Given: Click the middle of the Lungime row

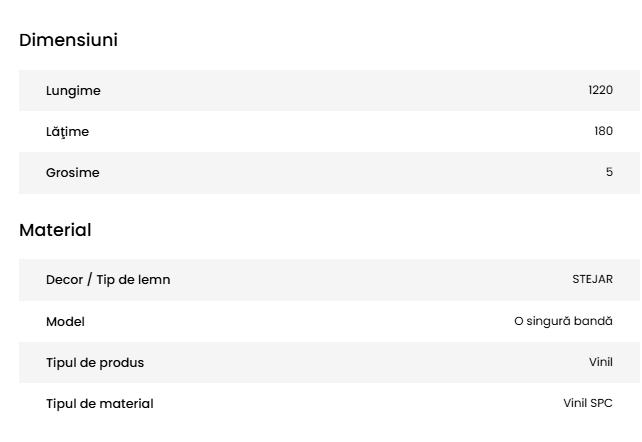Looking at the screenshot, I should [330, 91].
